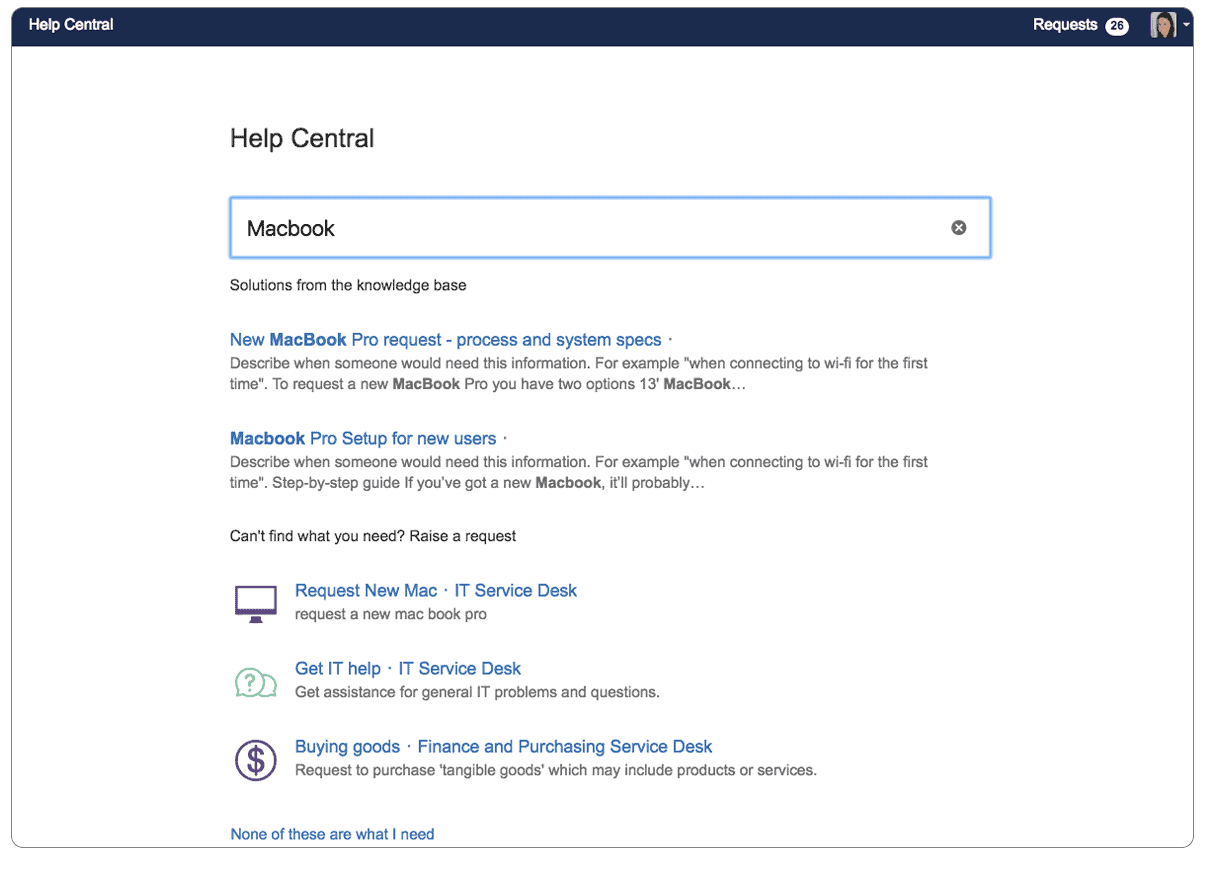Click IT Service Desk beside Get IT help
Image resolution: width=1217 pixels, height=885 pixels.
point(460,669)
